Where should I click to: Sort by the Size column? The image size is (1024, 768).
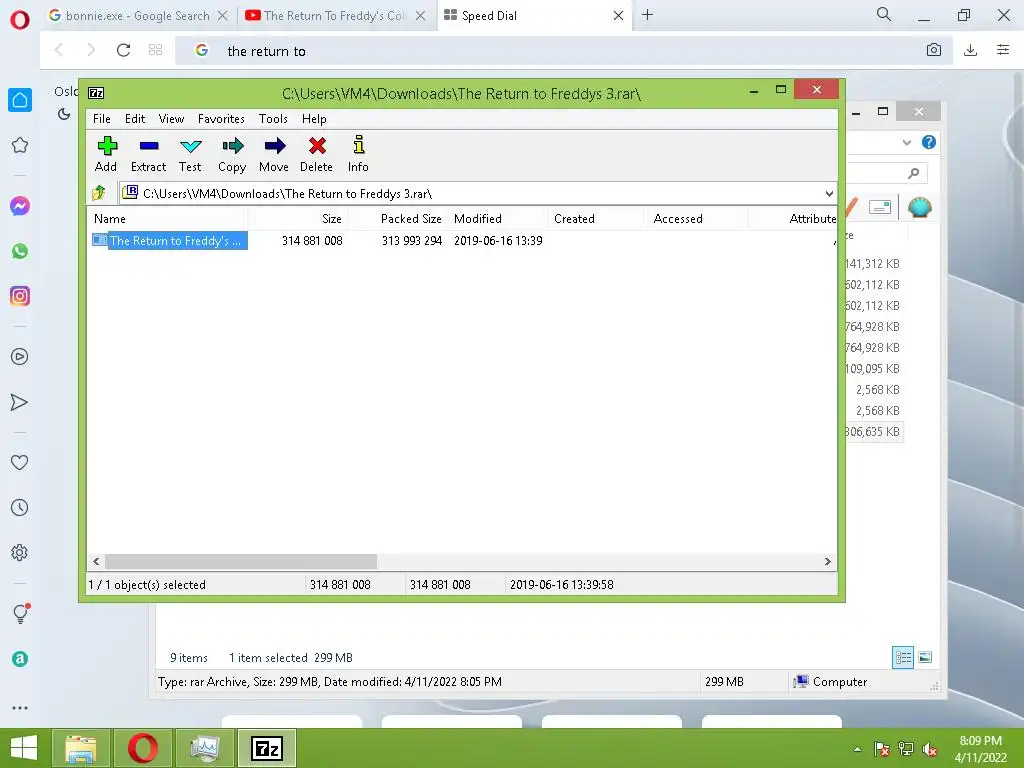click(297, 219)
